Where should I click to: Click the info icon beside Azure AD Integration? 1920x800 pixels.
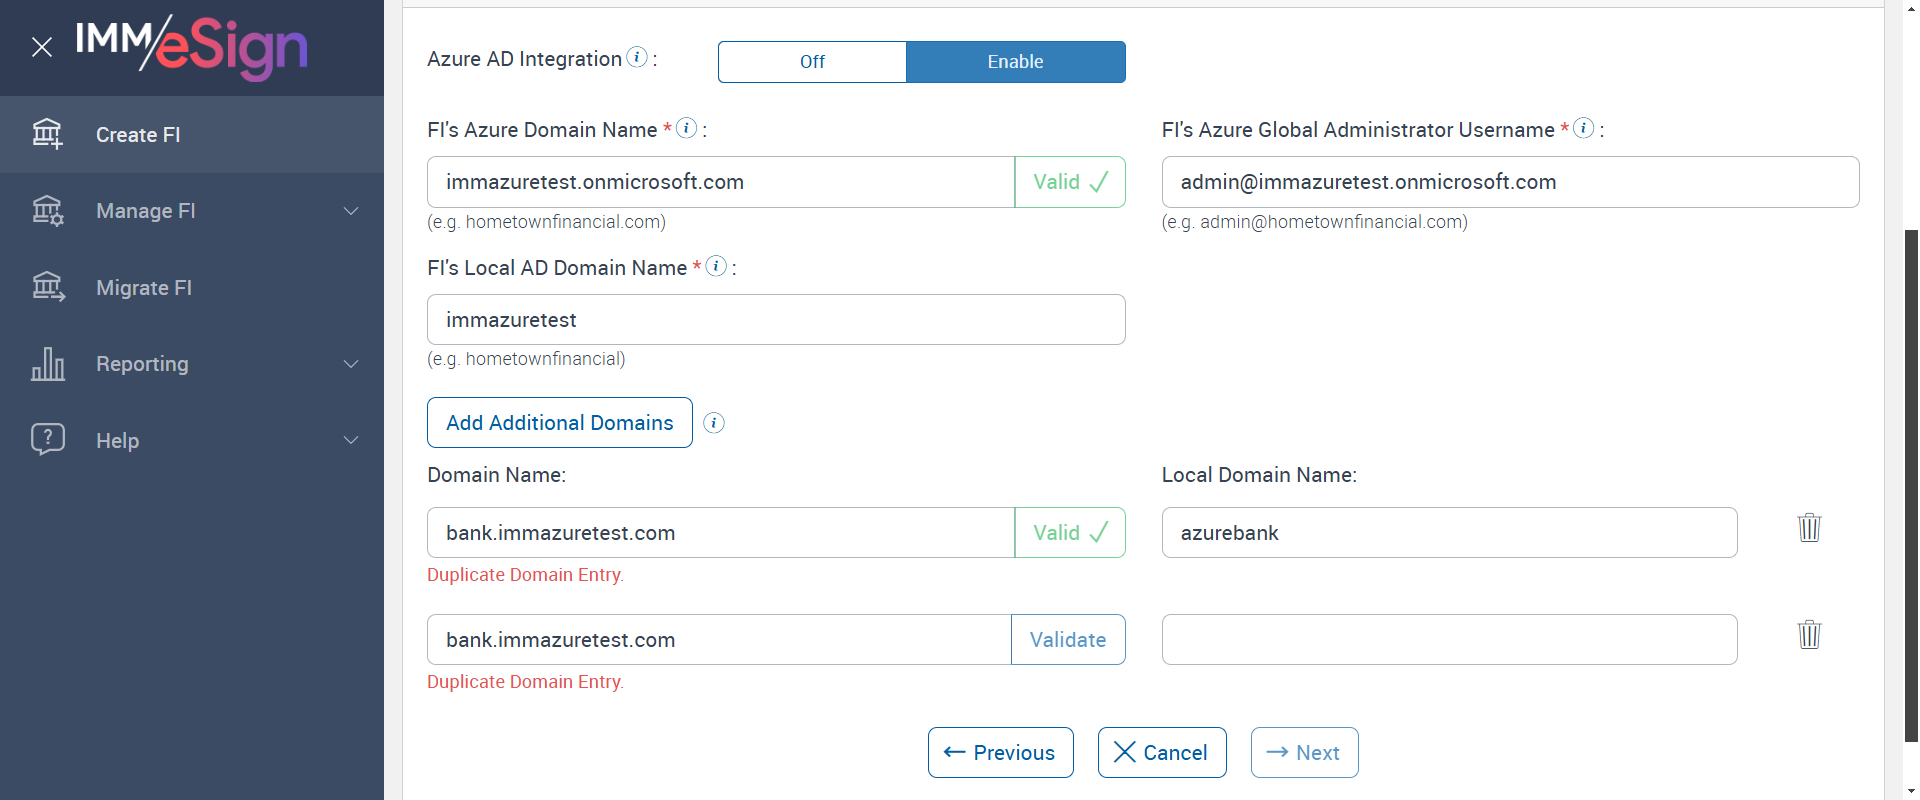click(x=637, y=58)
